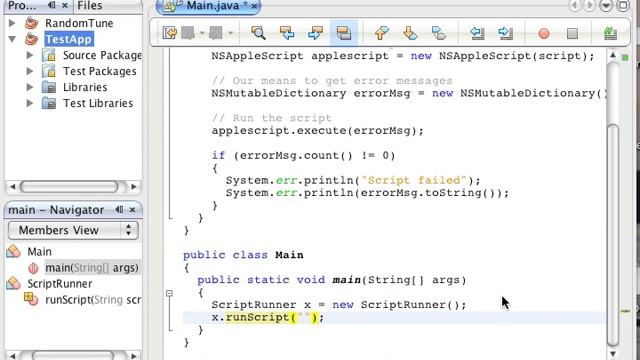Viewport: 640px width, 360px height.
Task: Click the Libraries folder icon
Action: coord(49,87)
